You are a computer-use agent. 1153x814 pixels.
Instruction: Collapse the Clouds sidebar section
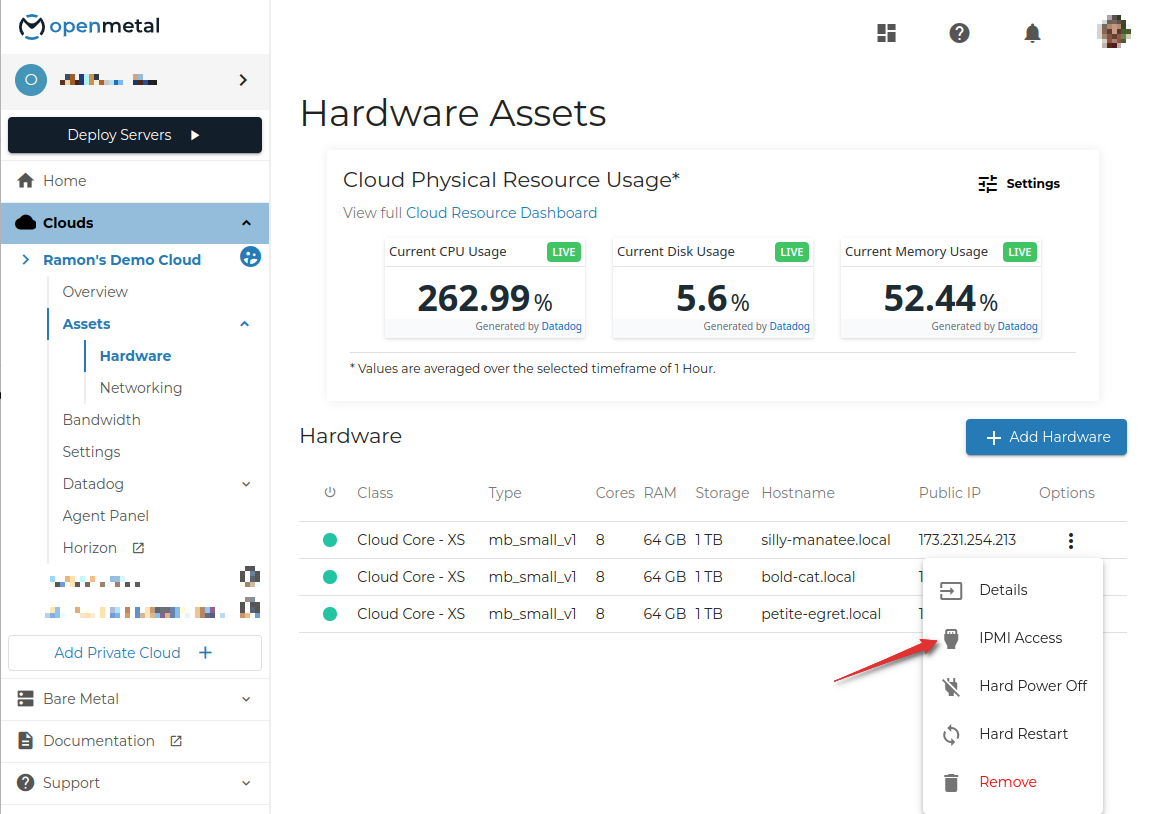tap(246, 223)
